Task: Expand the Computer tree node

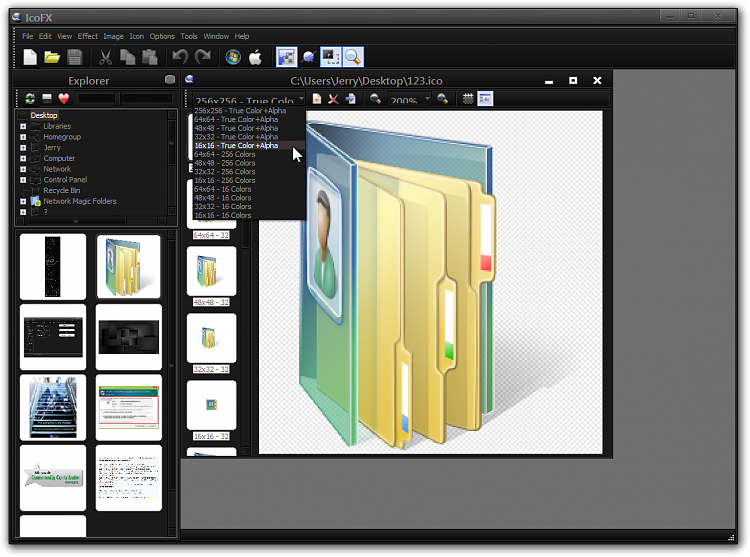Action: coord(23,159)
